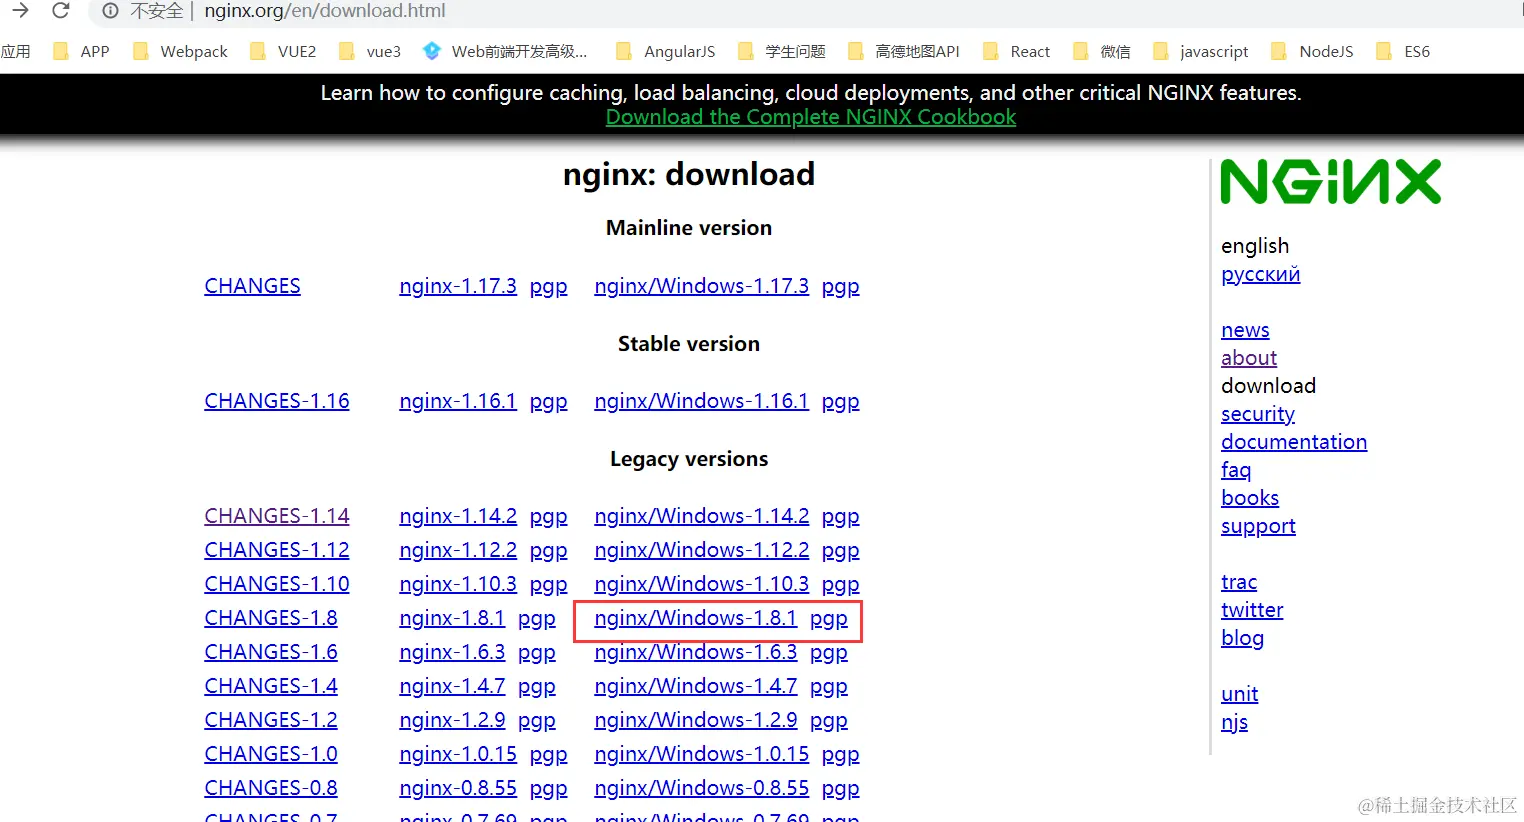1524x822 pixels.
Task: Download nginx-1.14.2 source
Action: tap(458, 516)
